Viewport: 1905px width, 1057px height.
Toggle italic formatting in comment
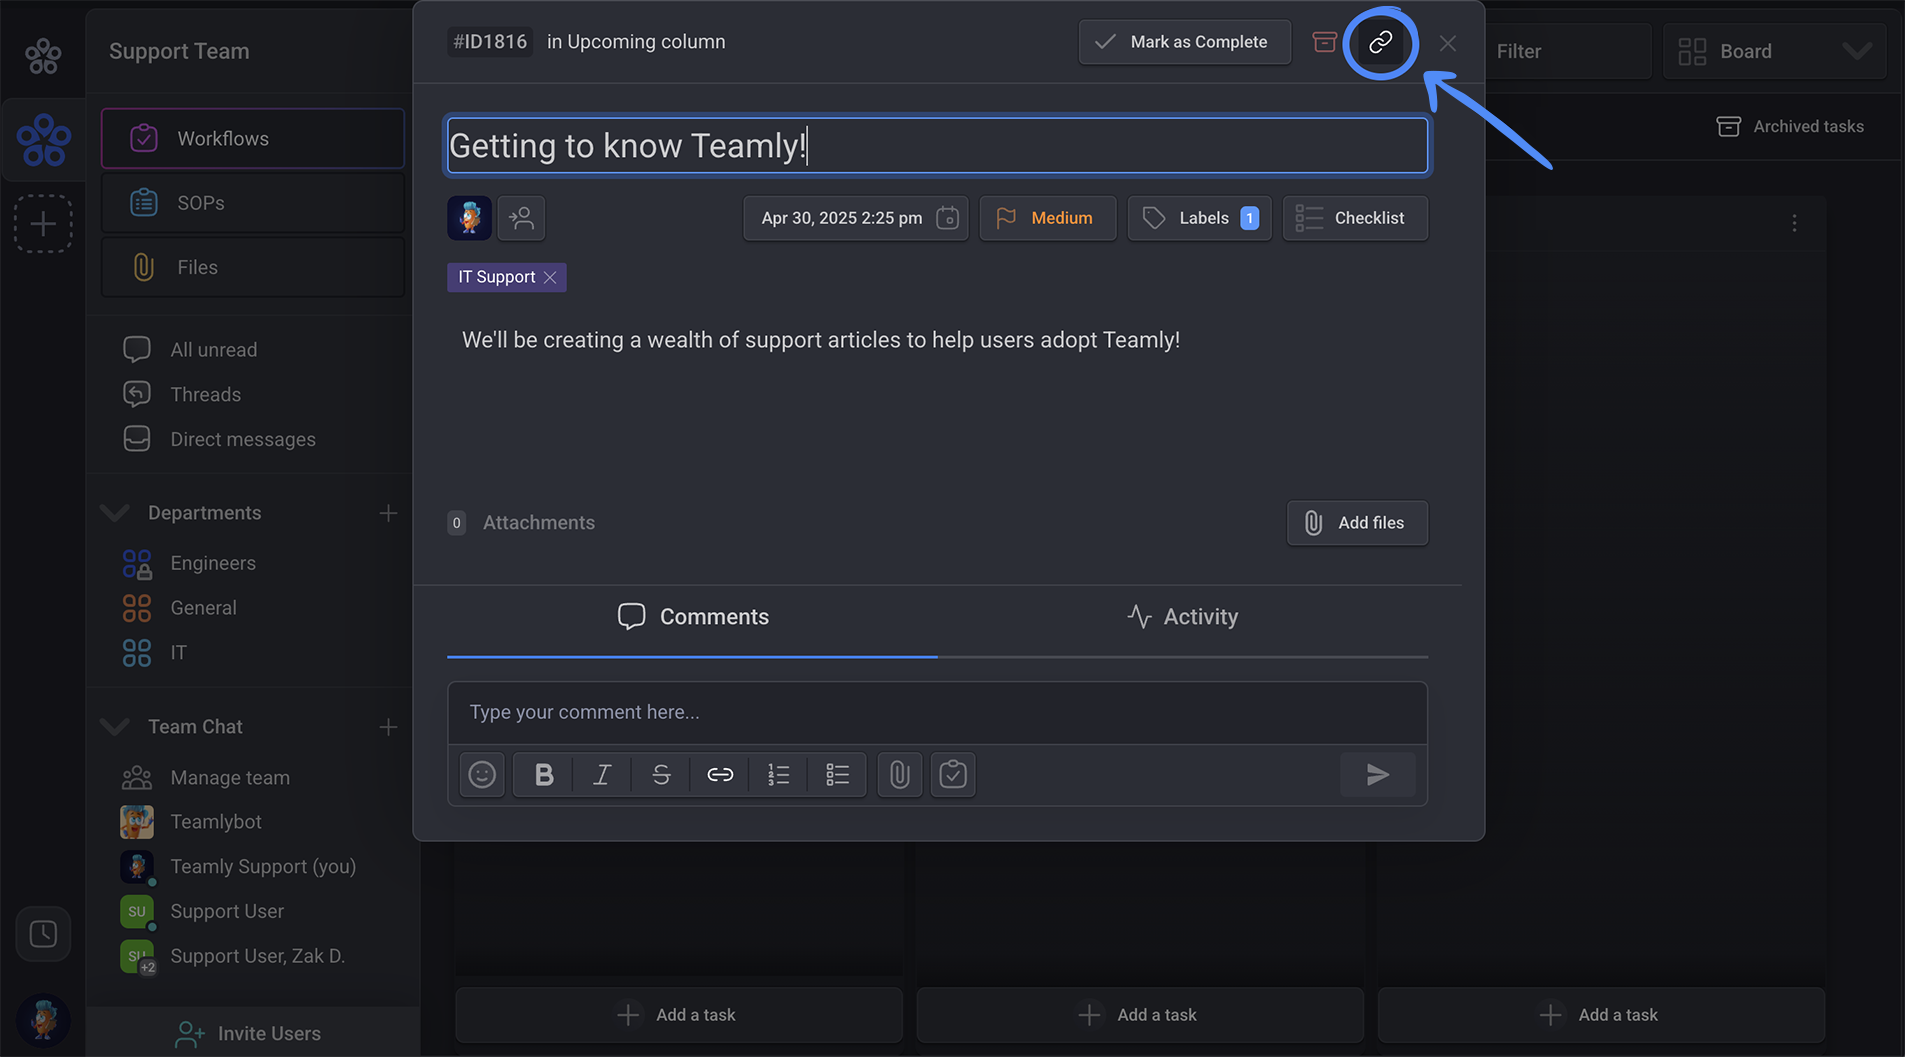[602, 774]
